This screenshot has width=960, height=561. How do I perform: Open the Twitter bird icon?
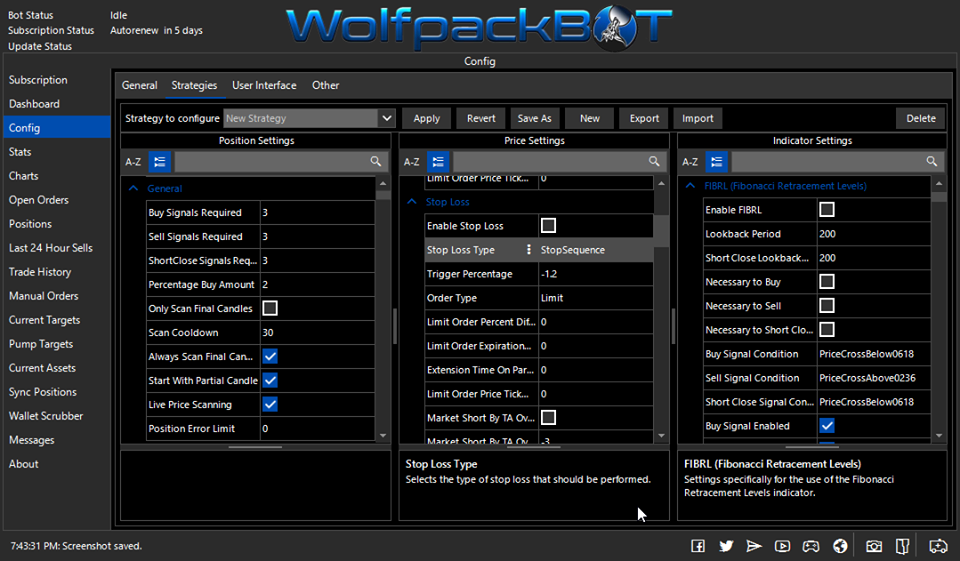(726, 546)
